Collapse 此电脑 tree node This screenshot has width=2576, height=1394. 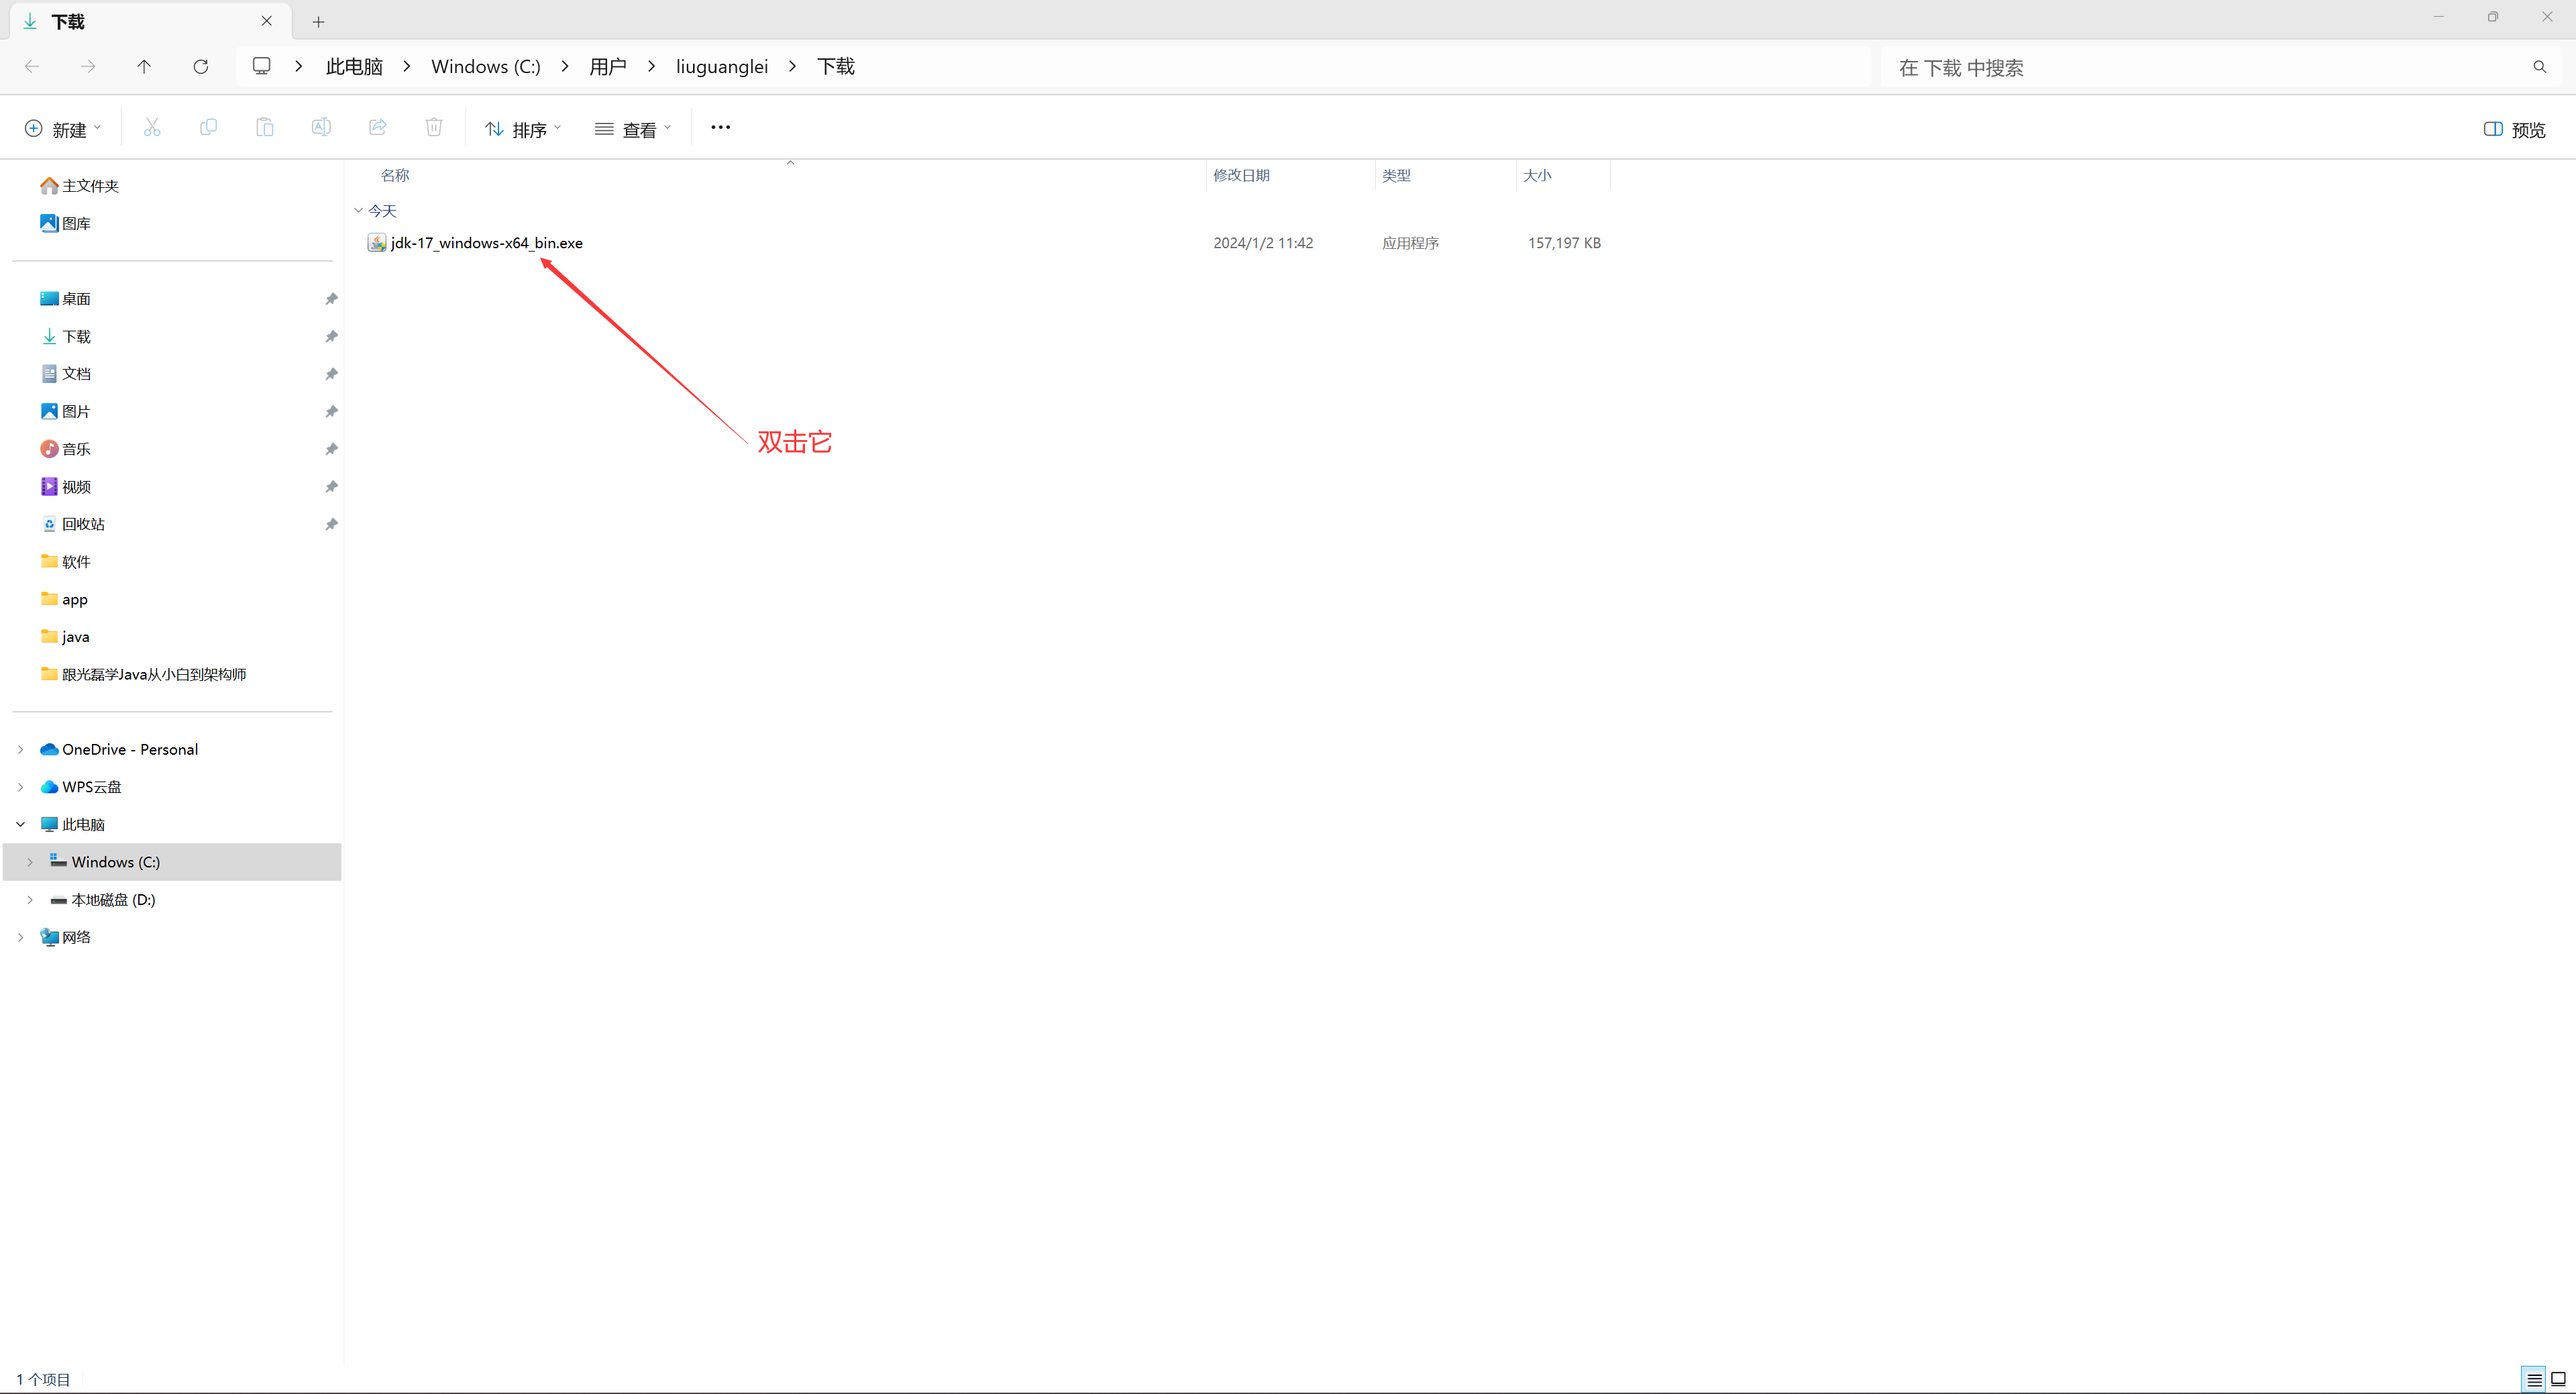20,824
